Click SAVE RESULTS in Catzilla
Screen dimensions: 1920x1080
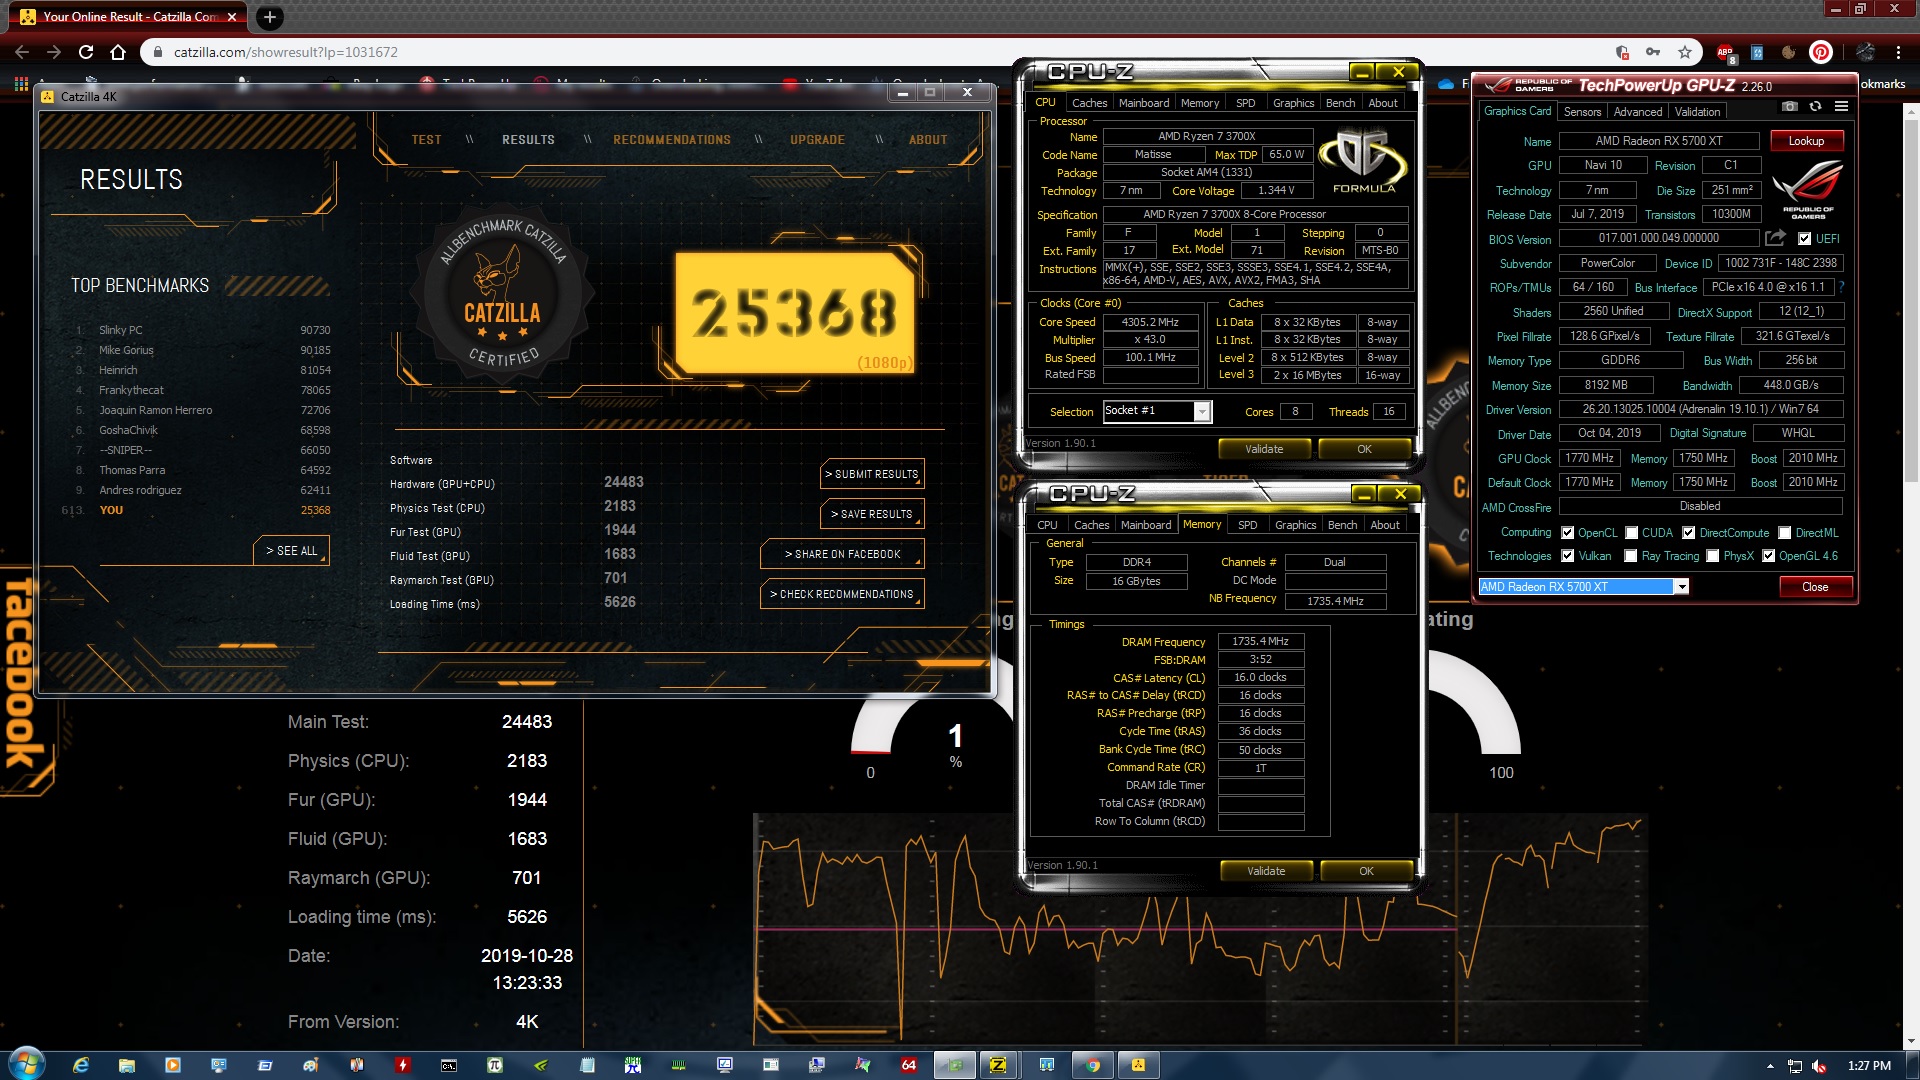click(x=872, y=514)
